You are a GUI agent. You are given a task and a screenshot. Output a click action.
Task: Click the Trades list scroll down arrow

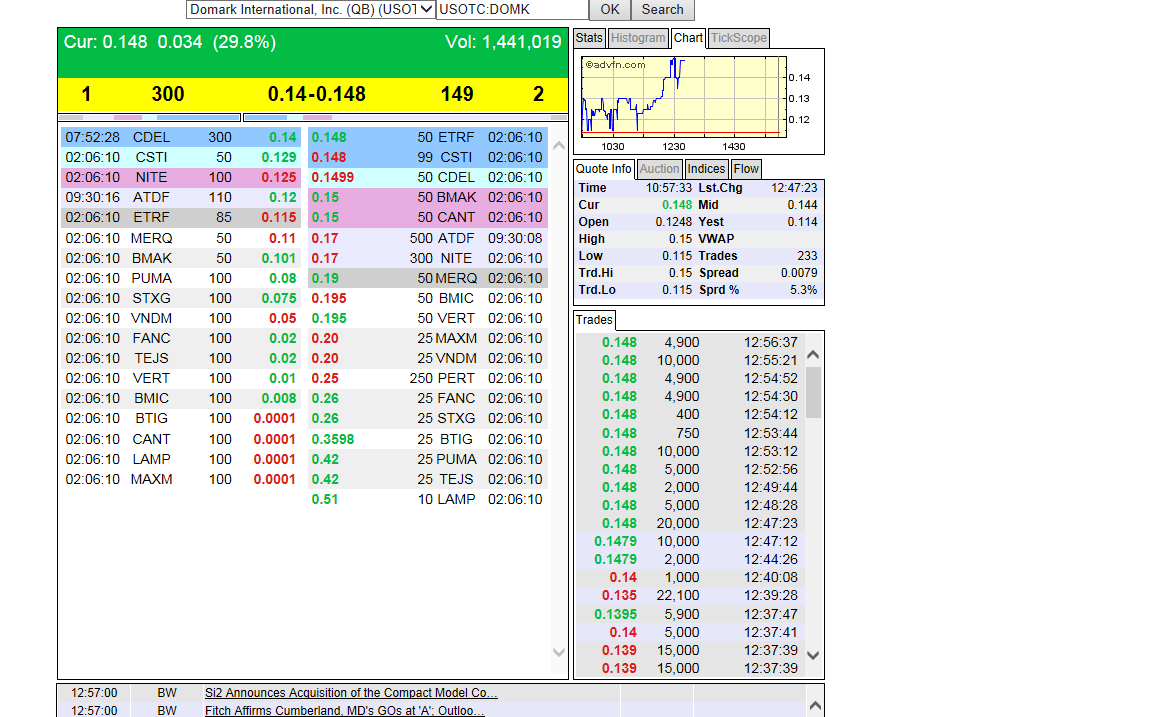click(813, 655)
